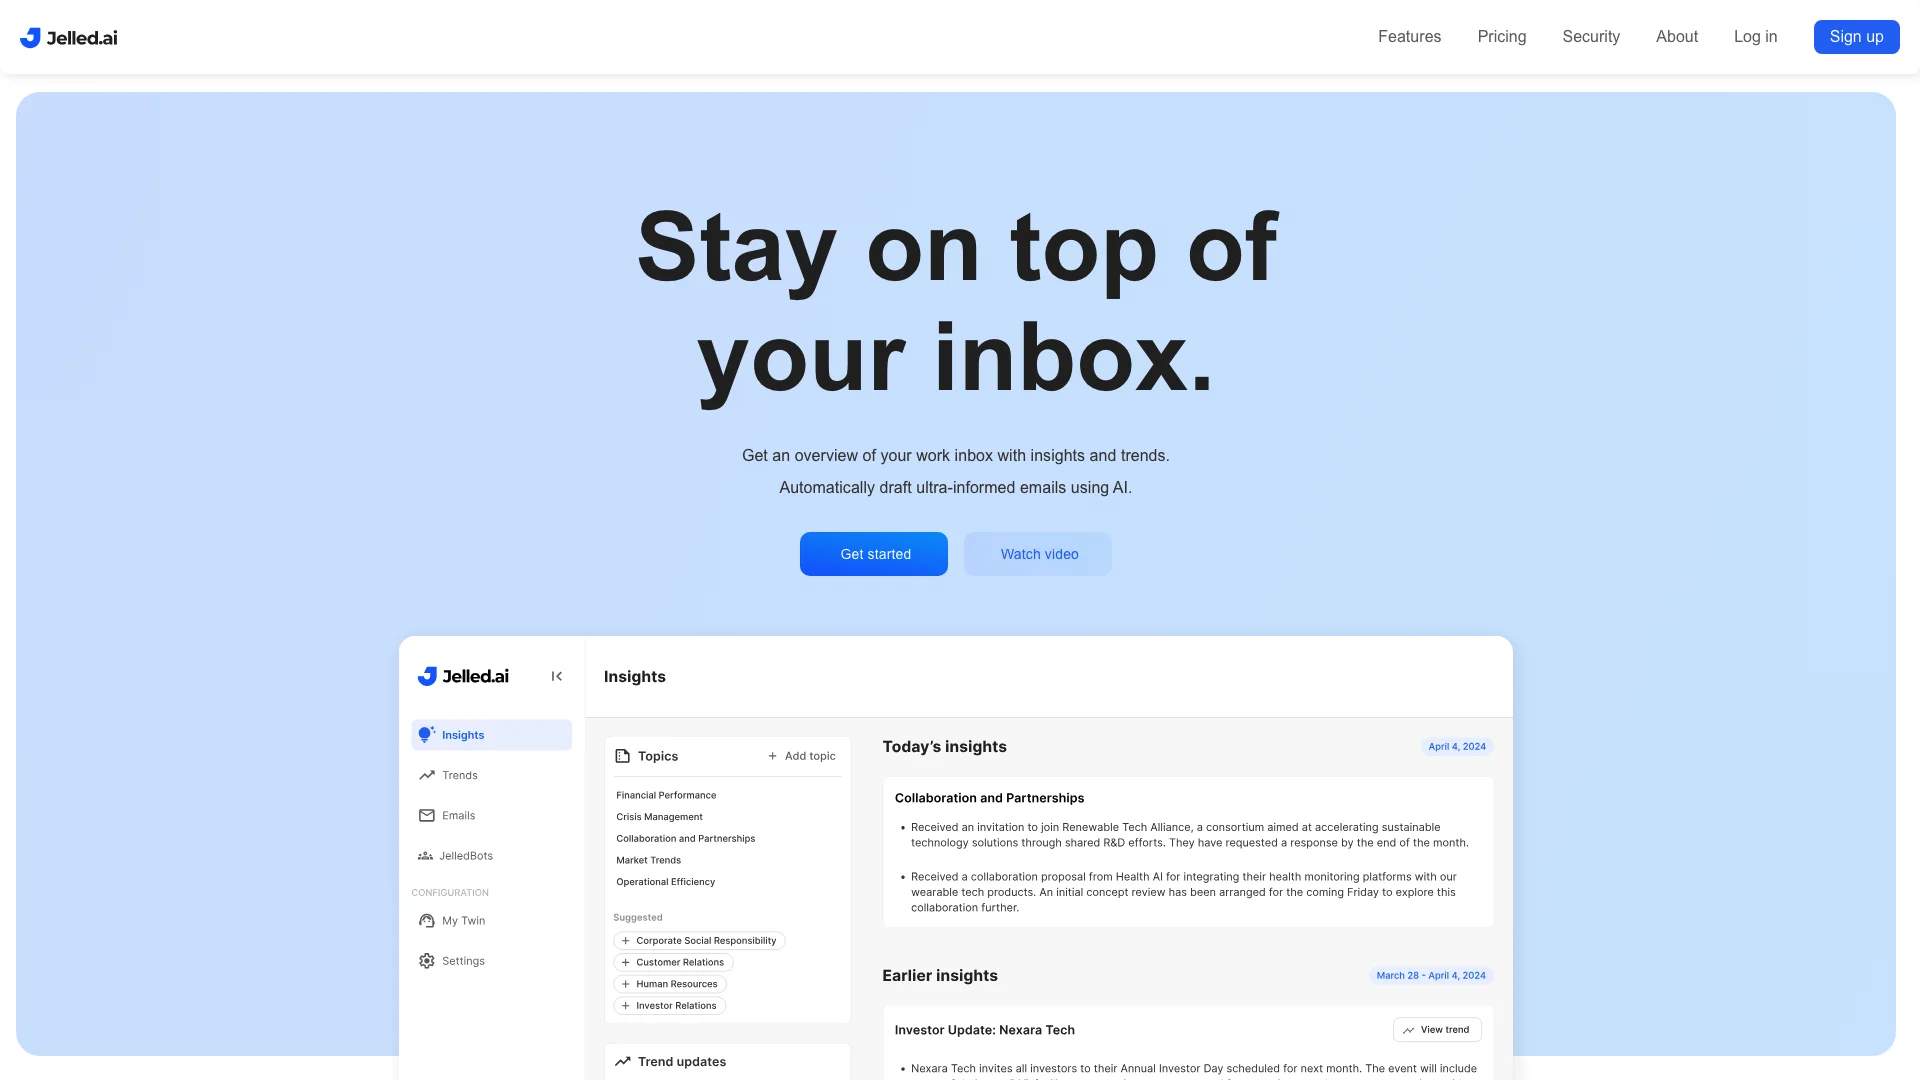Click the Jelled.ai logo in sidebar
This screenshot has width=1920, height=1080.
463,676
